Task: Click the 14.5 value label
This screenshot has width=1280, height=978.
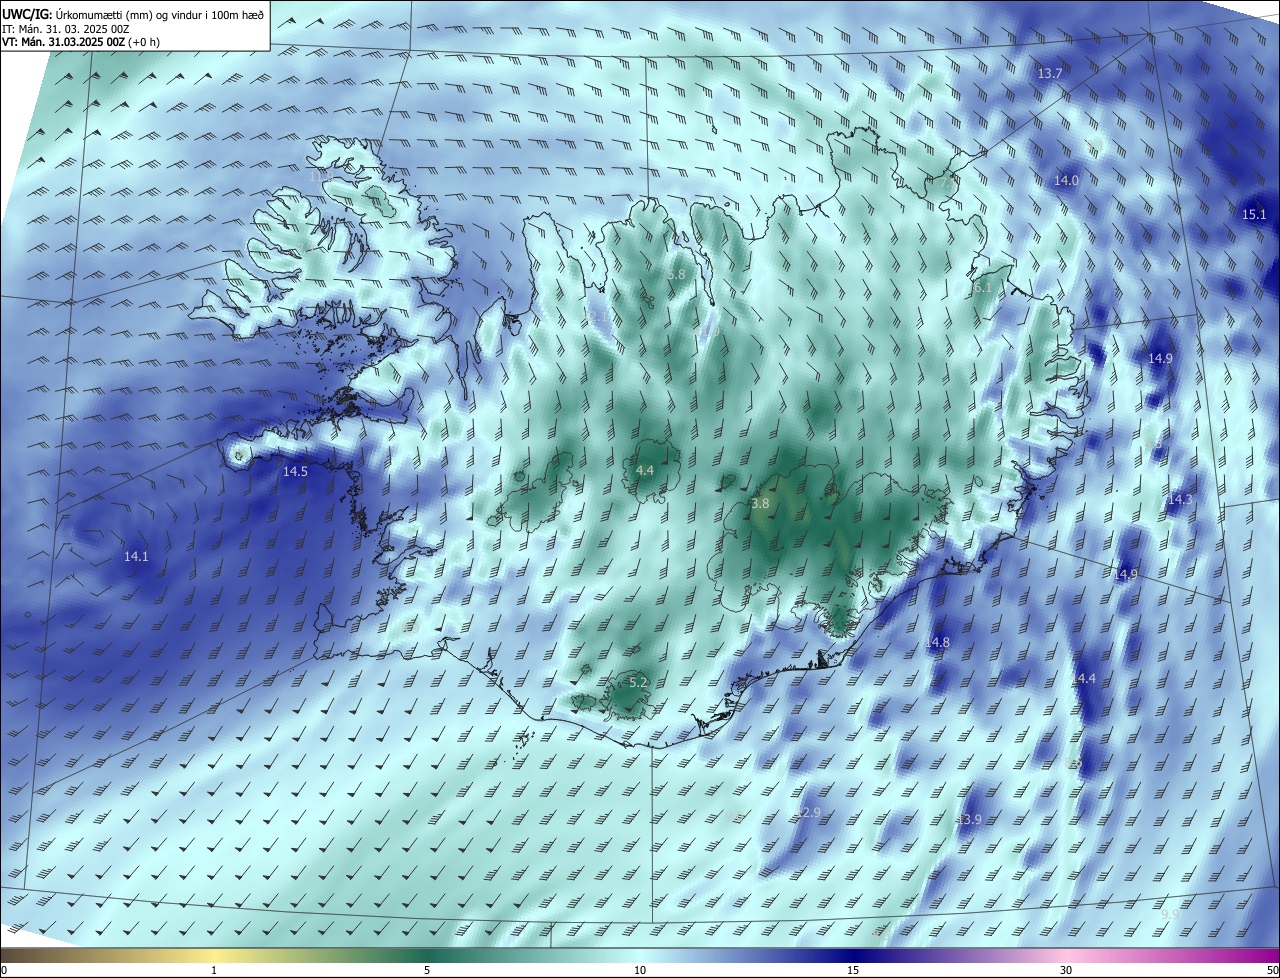Action: [295, 470]
